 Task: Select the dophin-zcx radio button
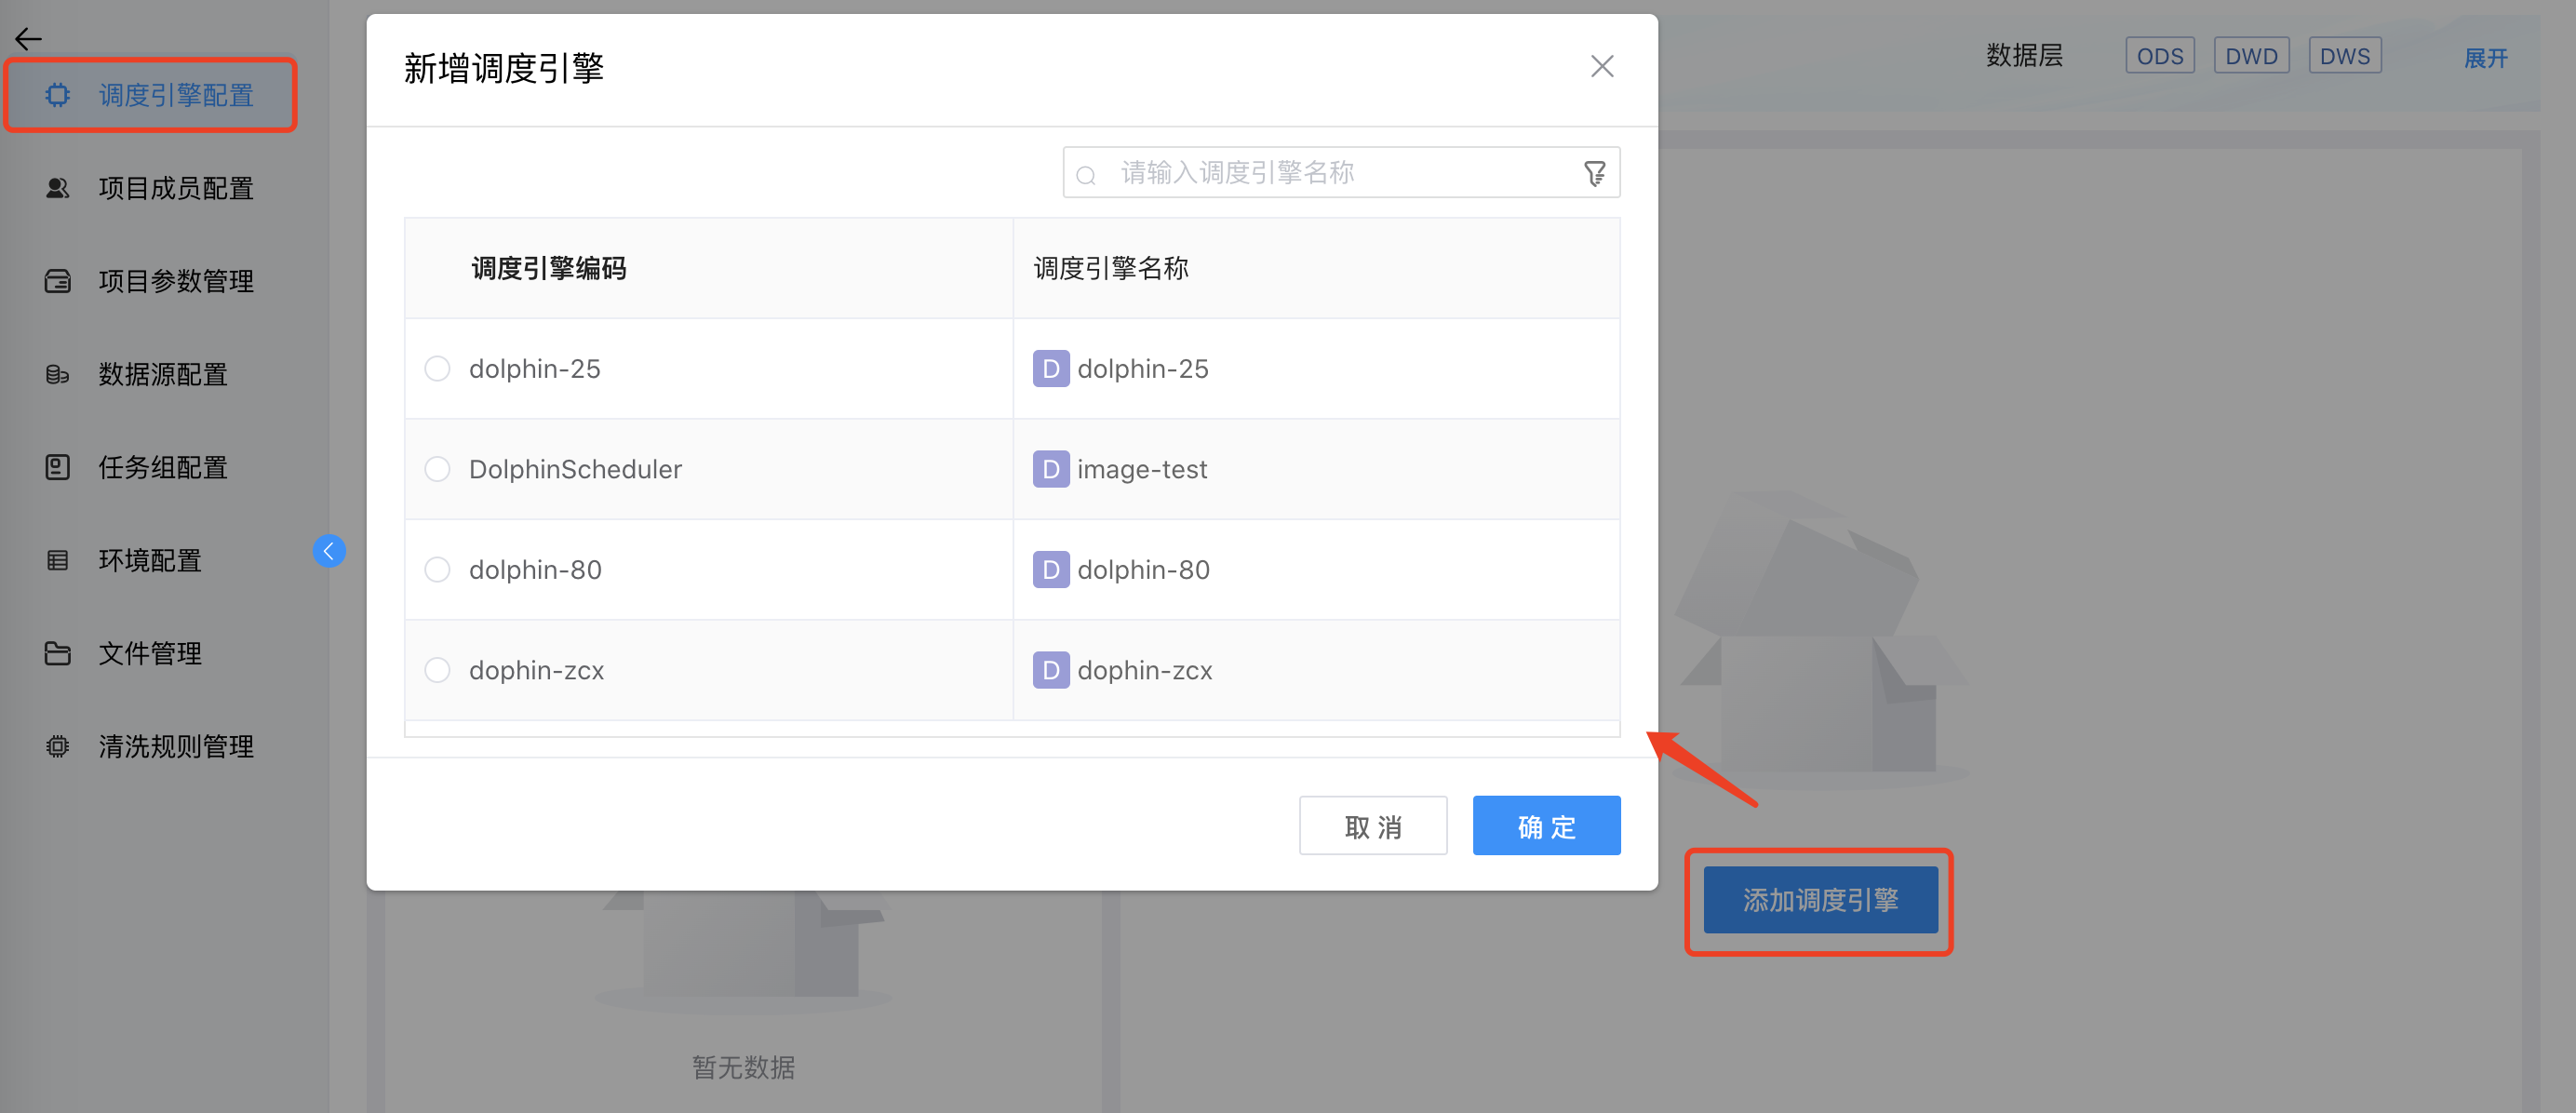click(x=437, y=669)
